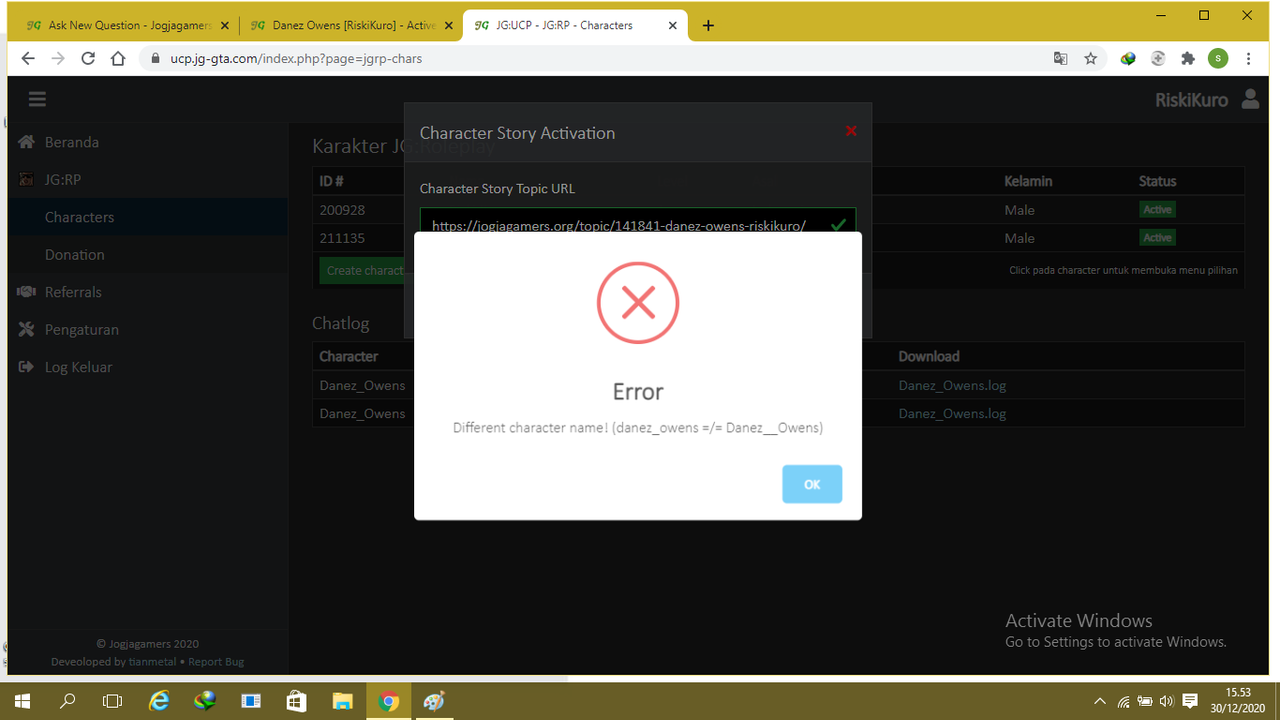1280x720 pixels.
Task: Open Pengaturan settings in sidebar
Action: [82, 330]
